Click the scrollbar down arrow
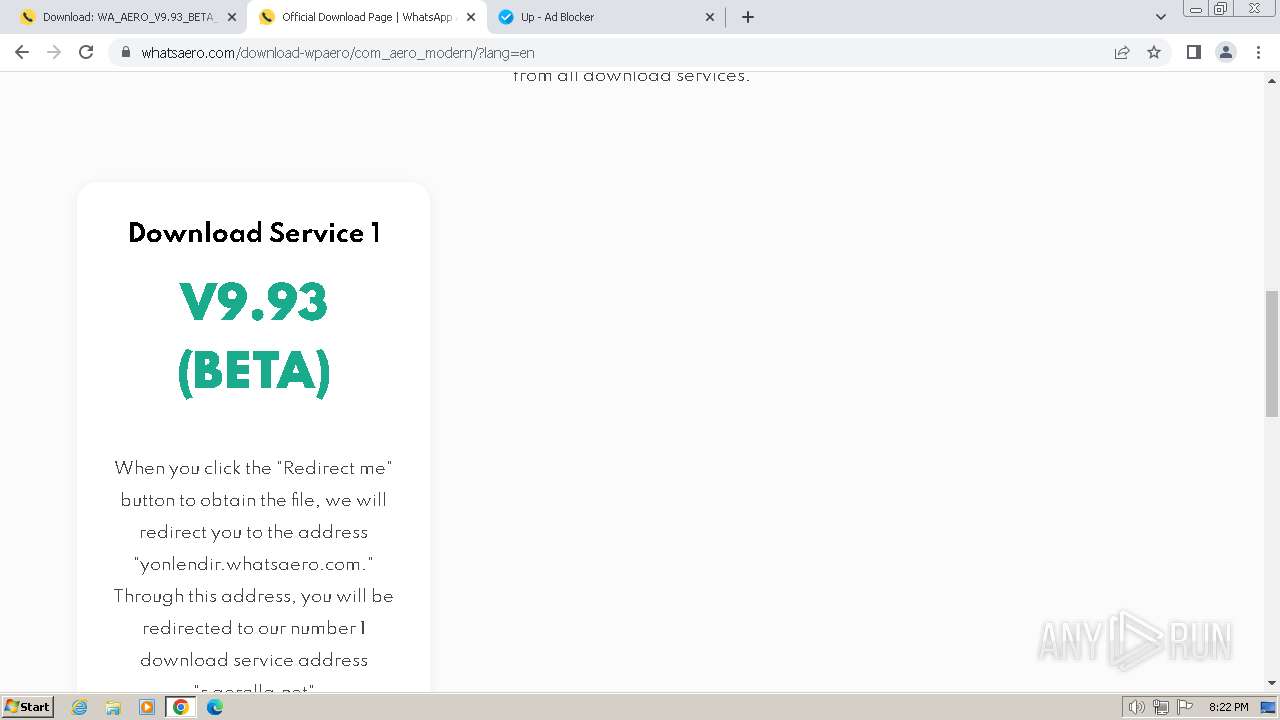This screenshot has height=720, width=1280. pyautogui.click(x=1272, y=683)
